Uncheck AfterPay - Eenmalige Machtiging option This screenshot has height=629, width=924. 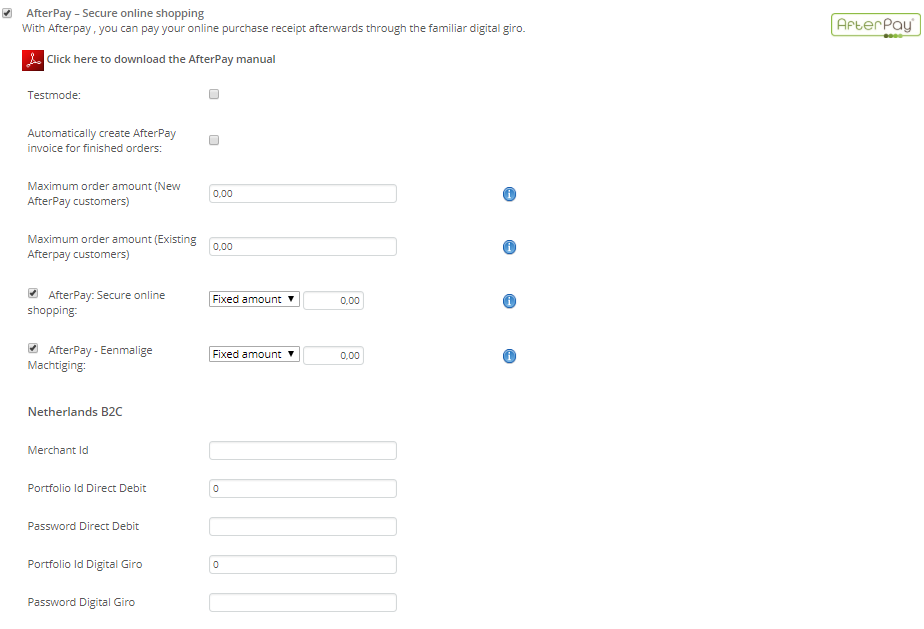(34, 349)
